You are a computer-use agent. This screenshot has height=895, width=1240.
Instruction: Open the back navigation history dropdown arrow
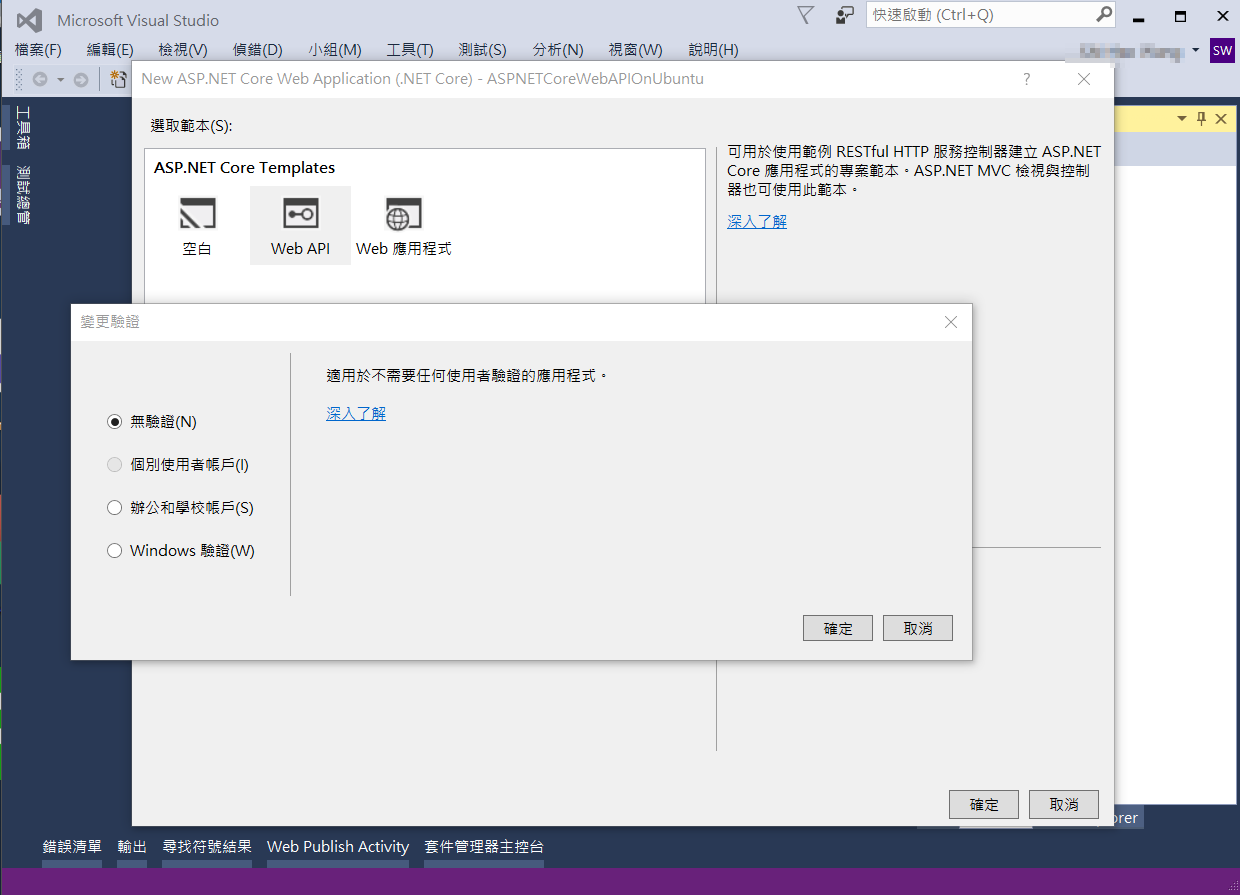point(60,79)
